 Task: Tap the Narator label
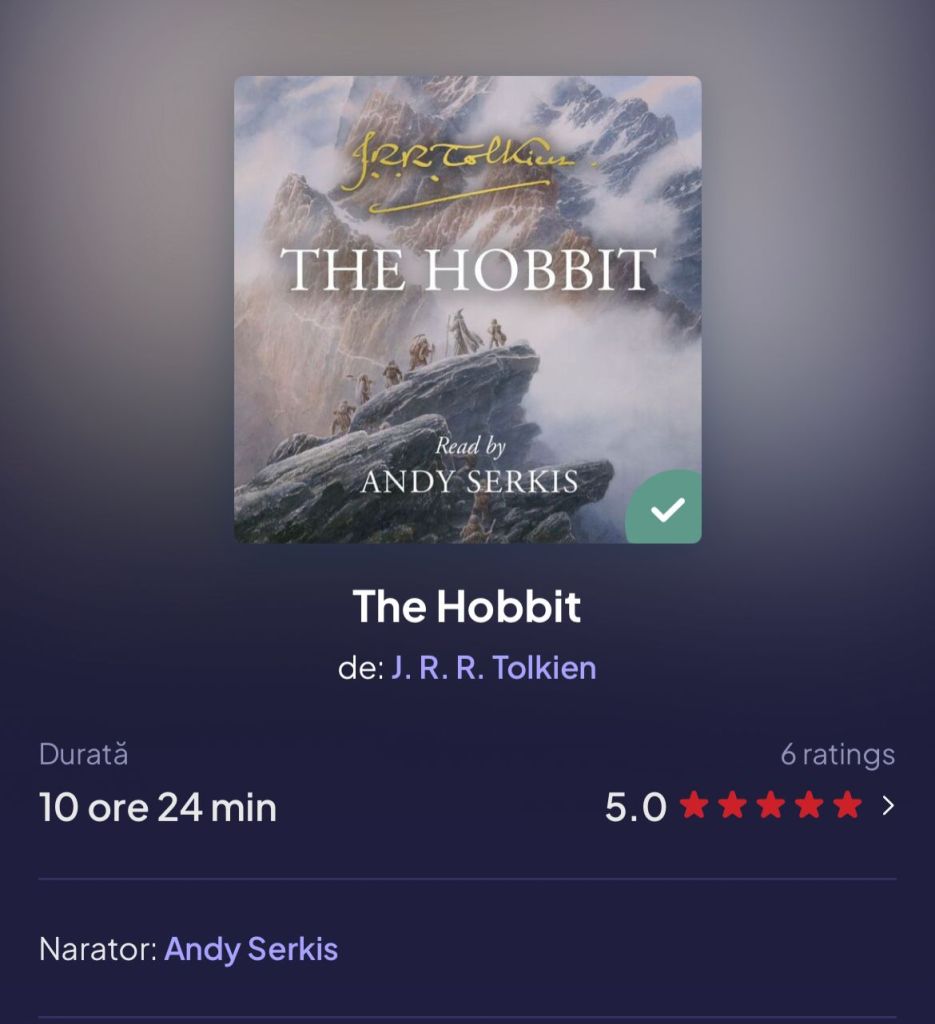[98, 949]
